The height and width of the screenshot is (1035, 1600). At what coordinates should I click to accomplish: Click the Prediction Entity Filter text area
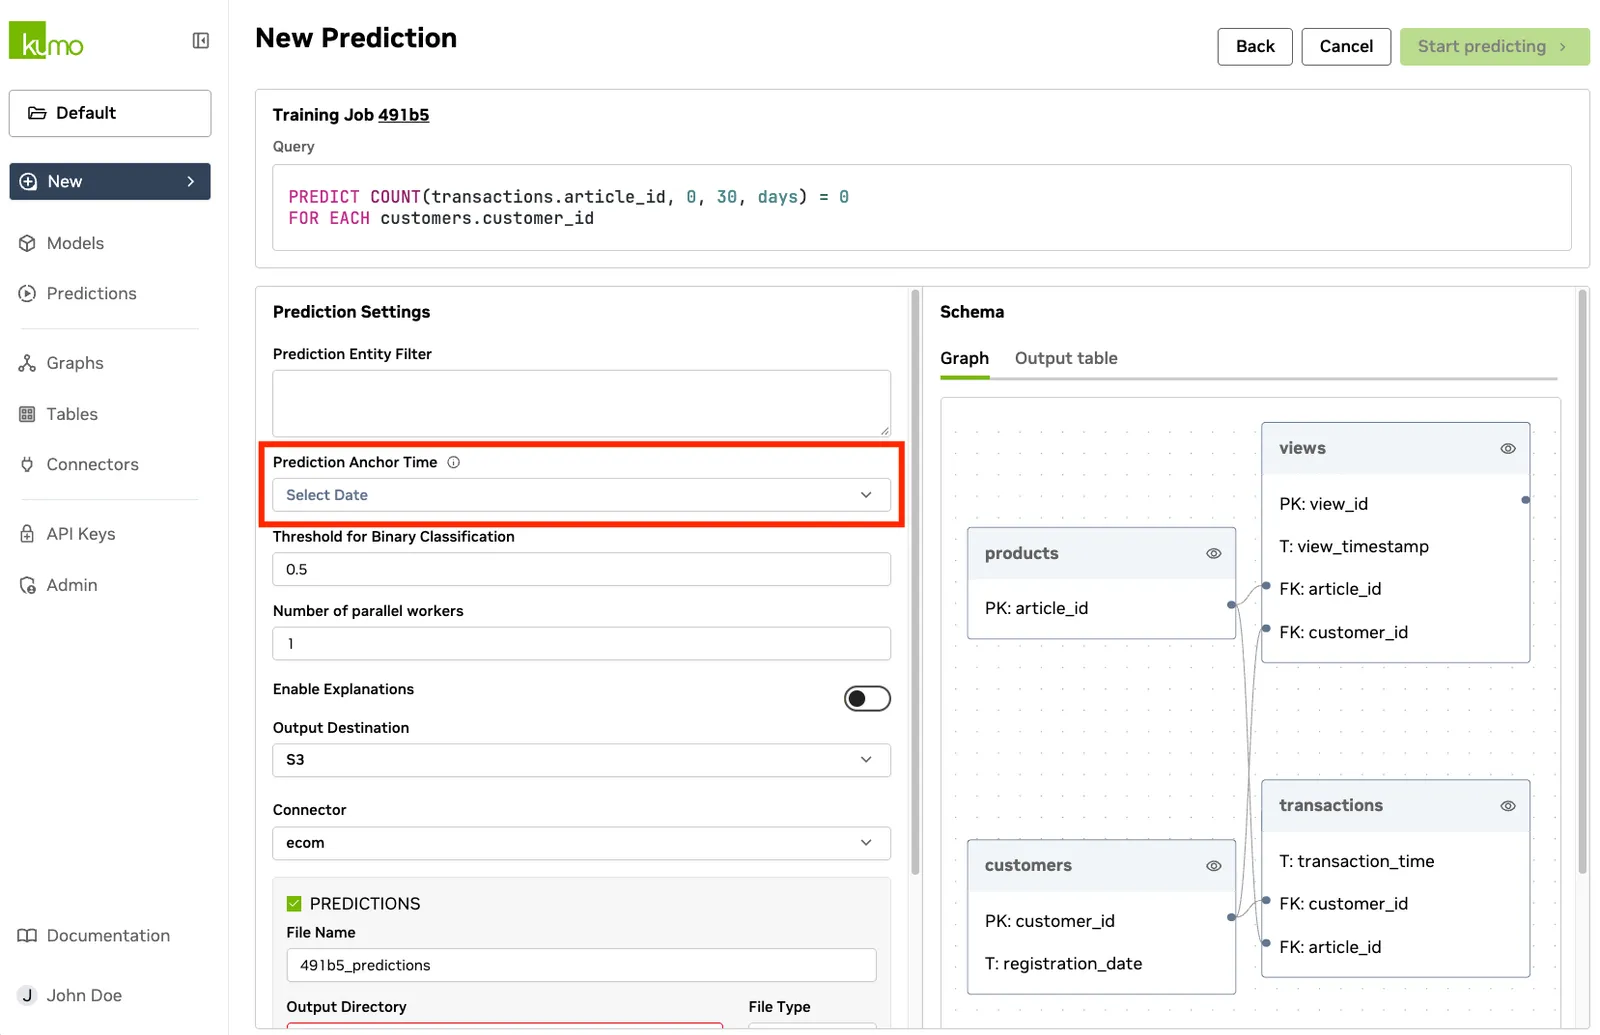point(581,404)
